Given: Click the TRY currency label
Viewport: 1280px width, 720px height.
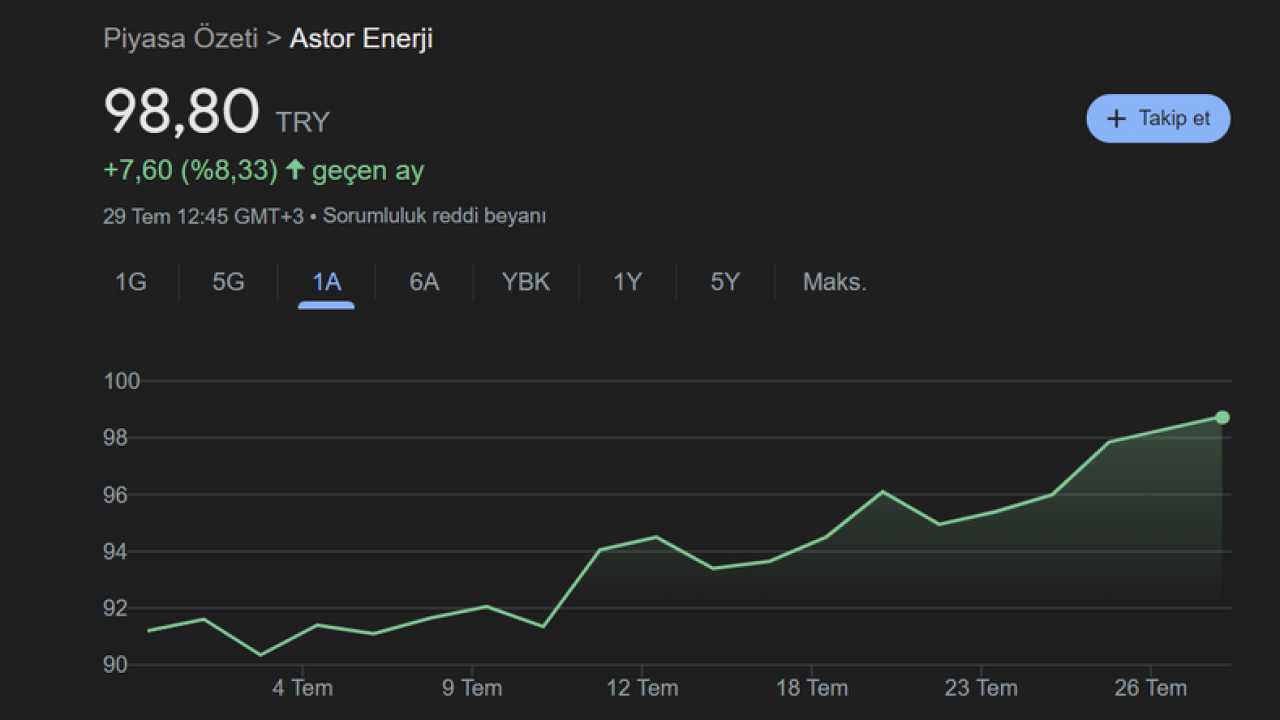Looking at the screenshot, I should click(x=303, y=122).
